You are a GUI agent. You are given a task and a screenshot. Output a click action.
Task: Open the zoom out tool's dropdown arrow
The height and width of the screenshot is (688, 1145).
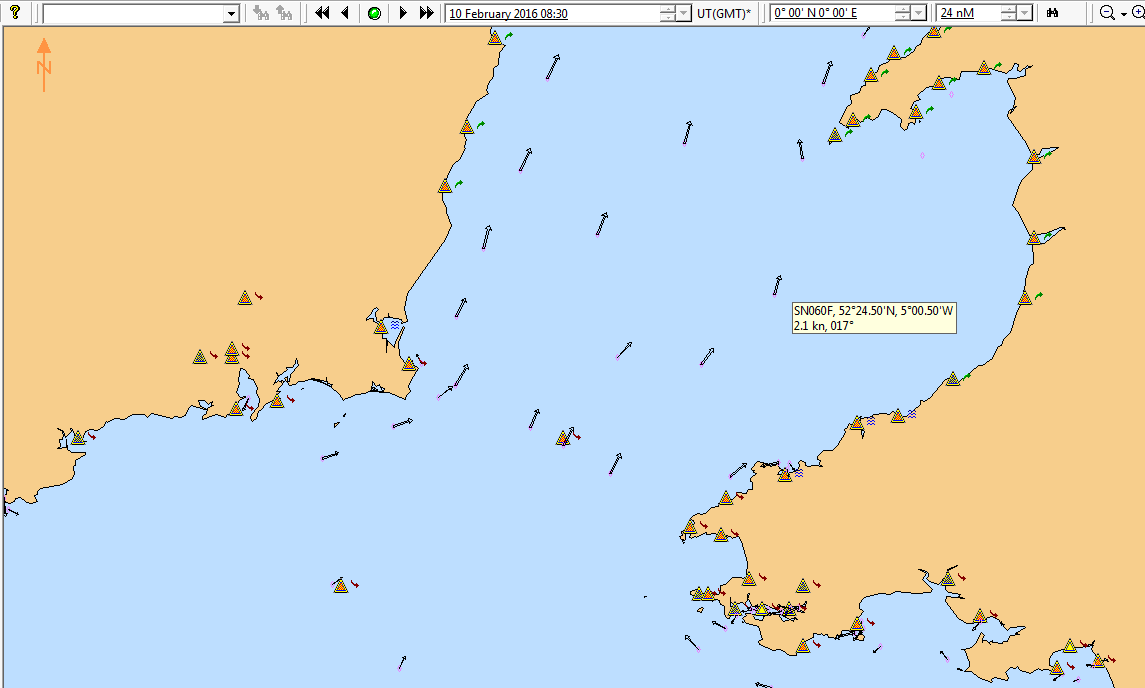pyautogui.click(x=1123, y=14)
